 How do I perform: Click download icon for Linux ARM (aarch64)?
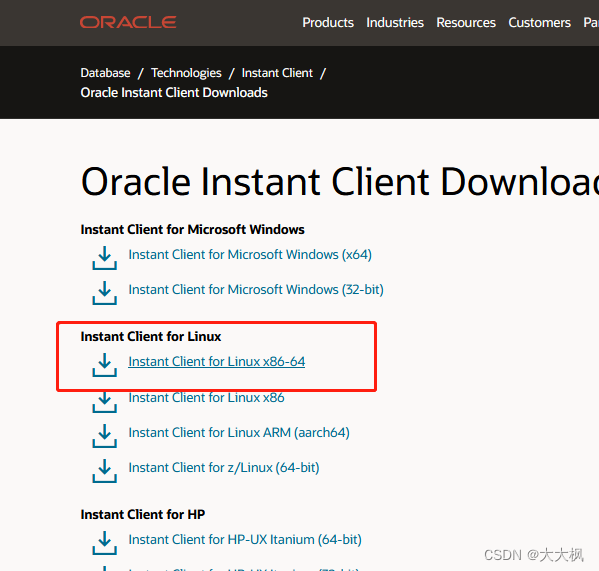click(104, 436)
